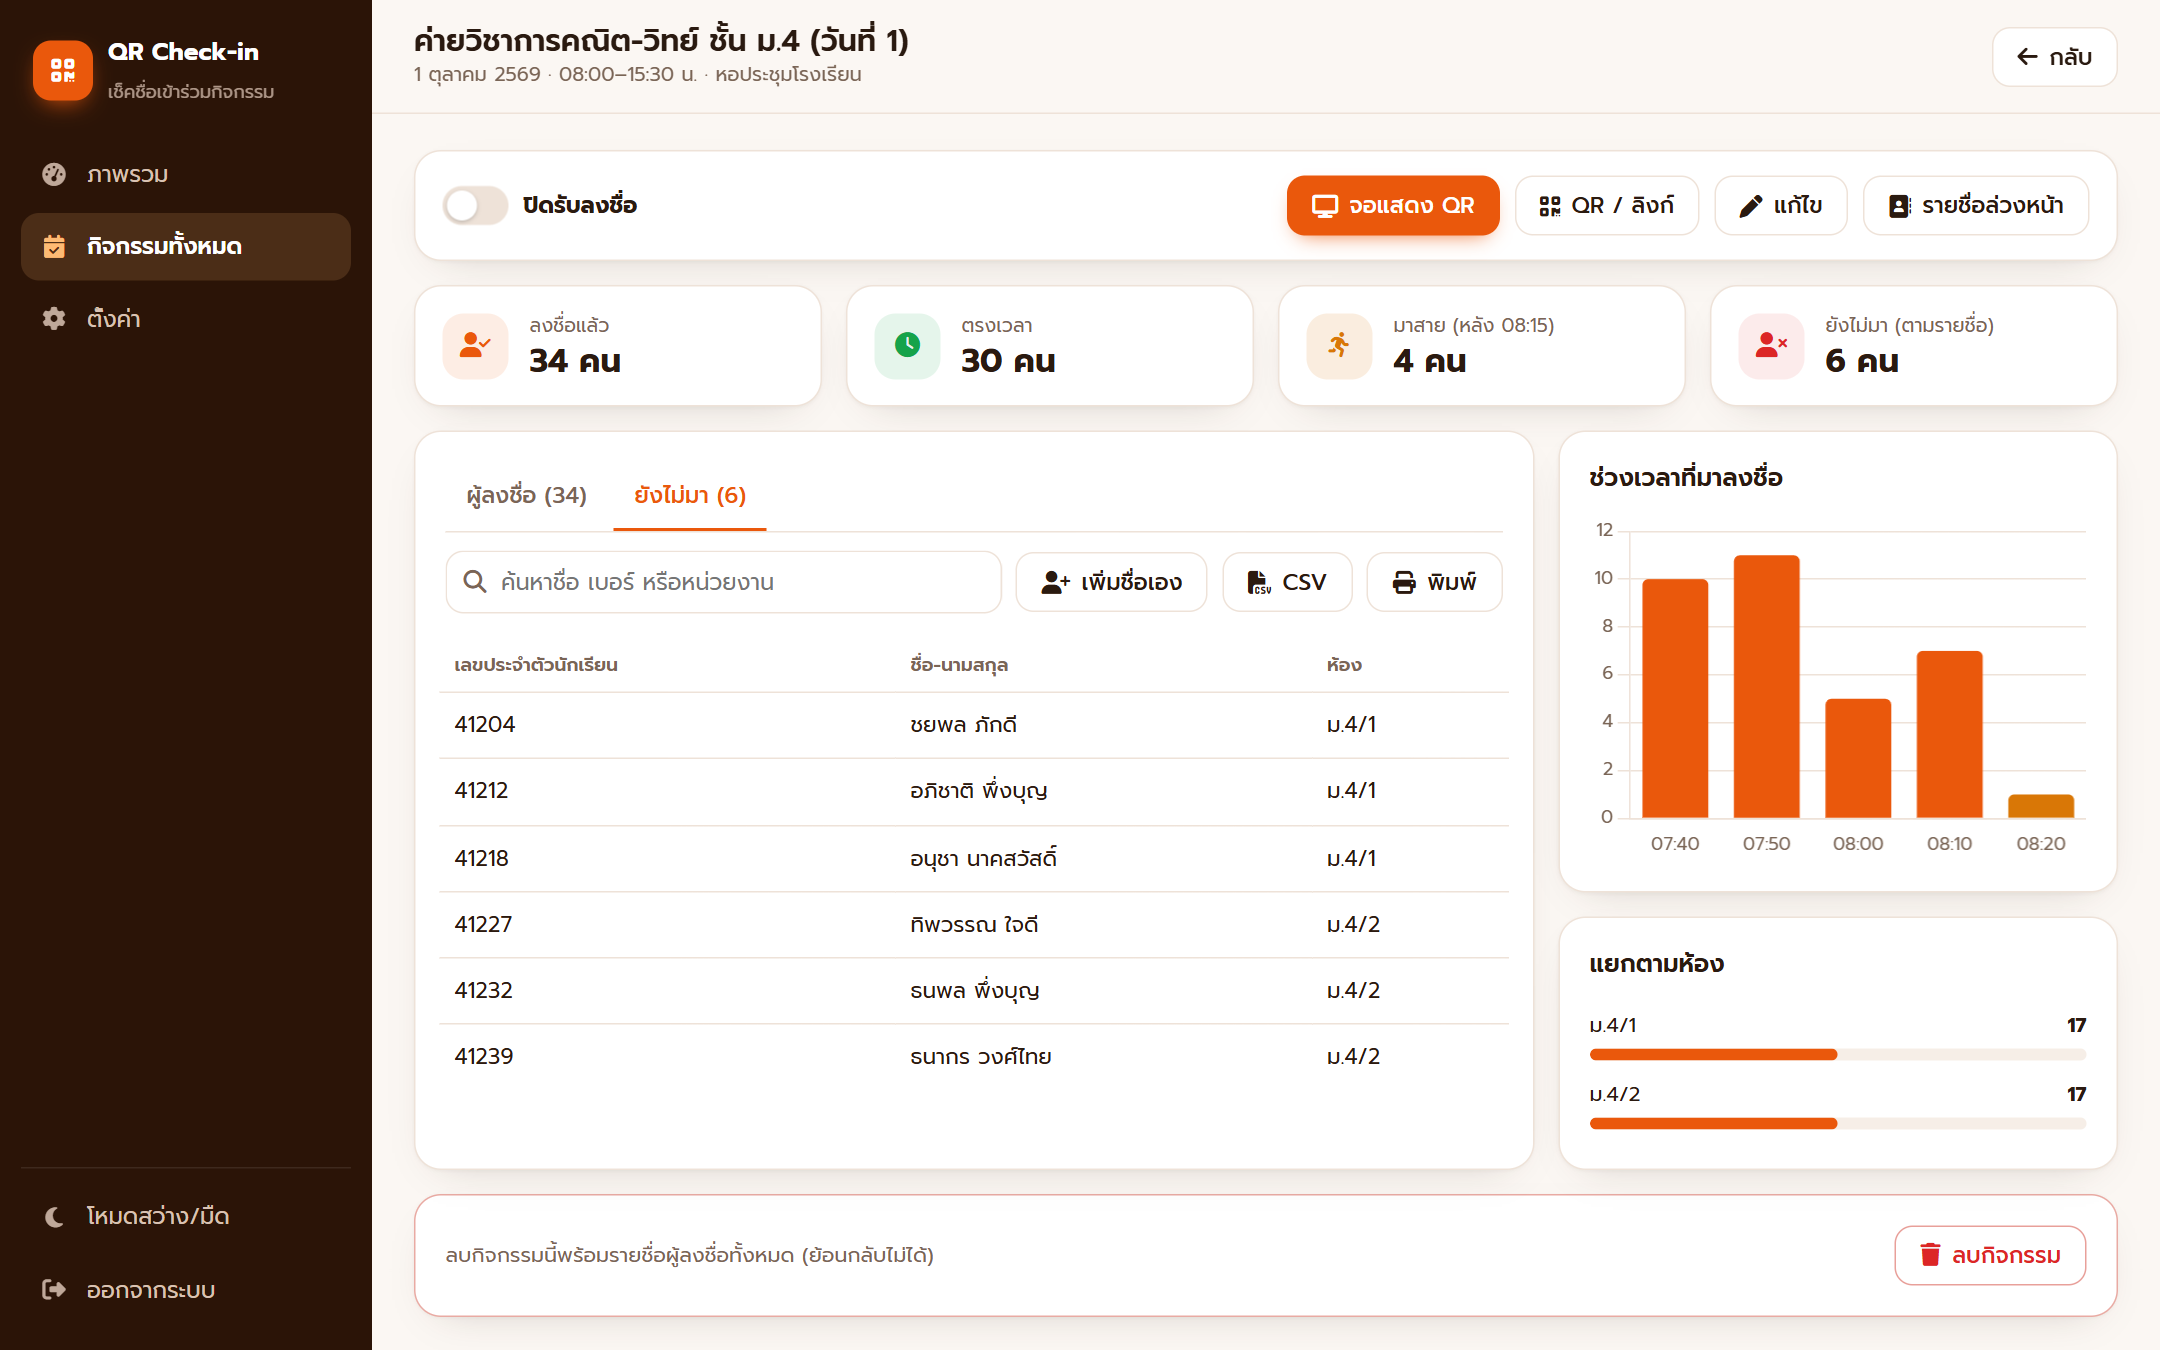Click the ม.4/1 progress bar
This screenshot has width=2160, height=1350.
click(1838, 1055)
